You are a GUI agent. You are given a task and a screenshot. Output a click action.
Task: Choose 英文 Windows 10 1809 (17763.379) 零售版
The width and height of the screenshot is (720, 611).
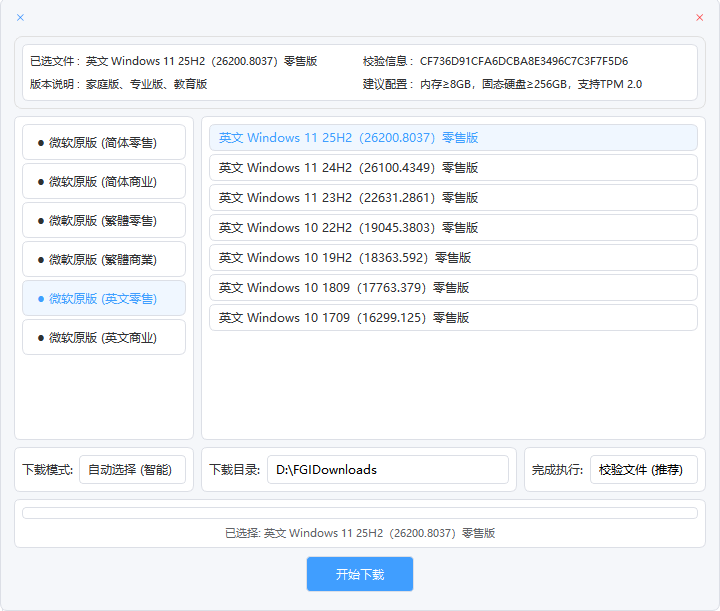tap(453, 288)
